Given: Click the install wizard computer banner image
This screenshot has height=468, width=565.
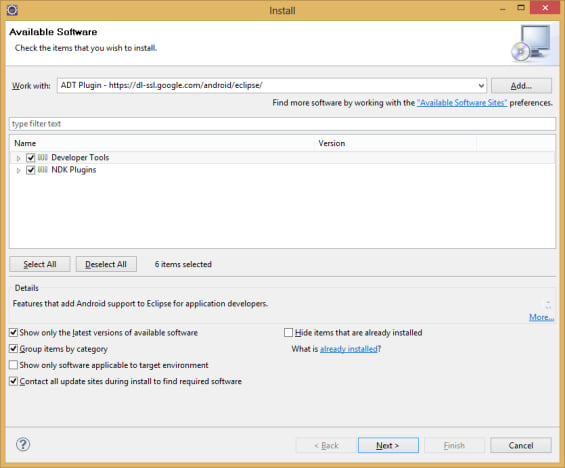Looking at the screenshot, I should click(530, 43).
